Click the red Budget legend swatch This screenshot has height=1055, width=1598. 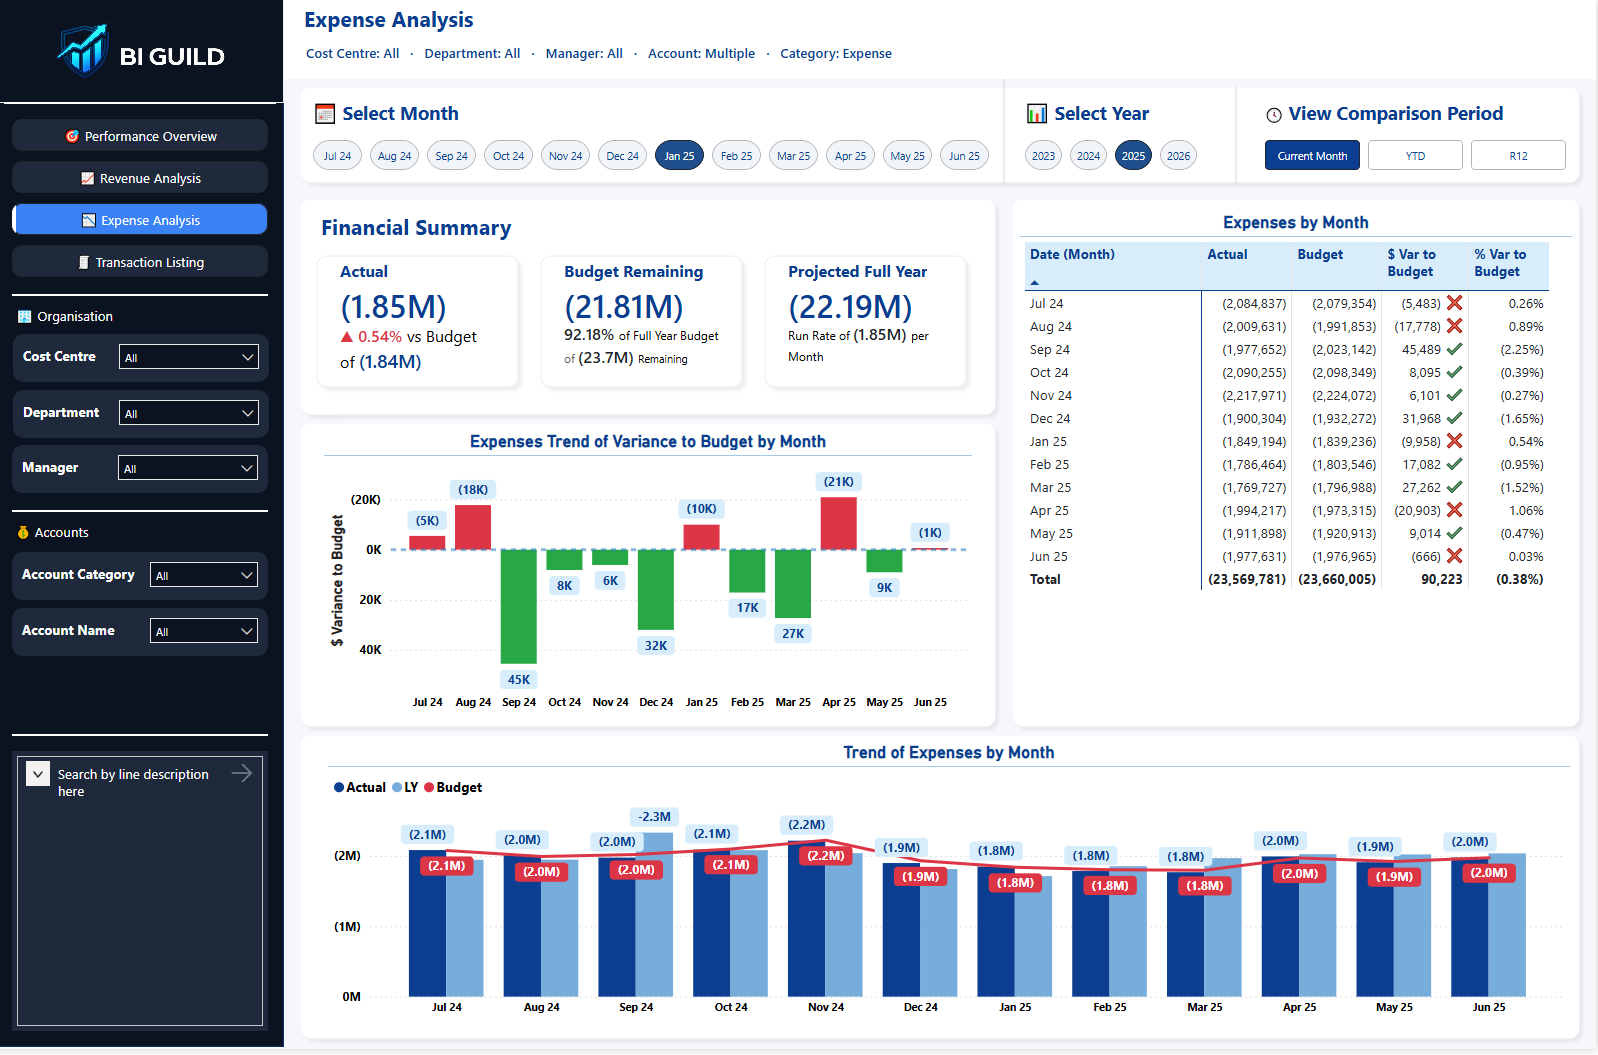429,788
